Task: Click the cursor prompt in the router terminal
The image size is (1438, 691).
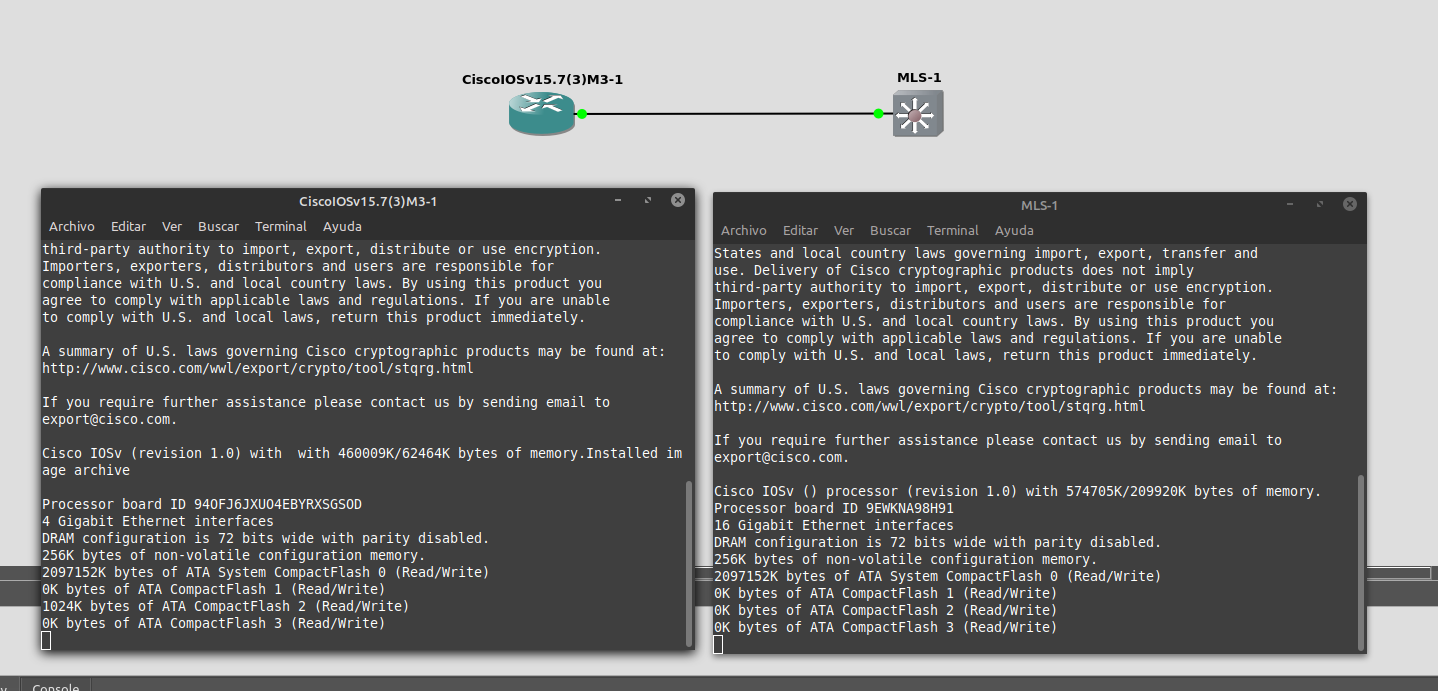Action: click(x=46, y=640)
